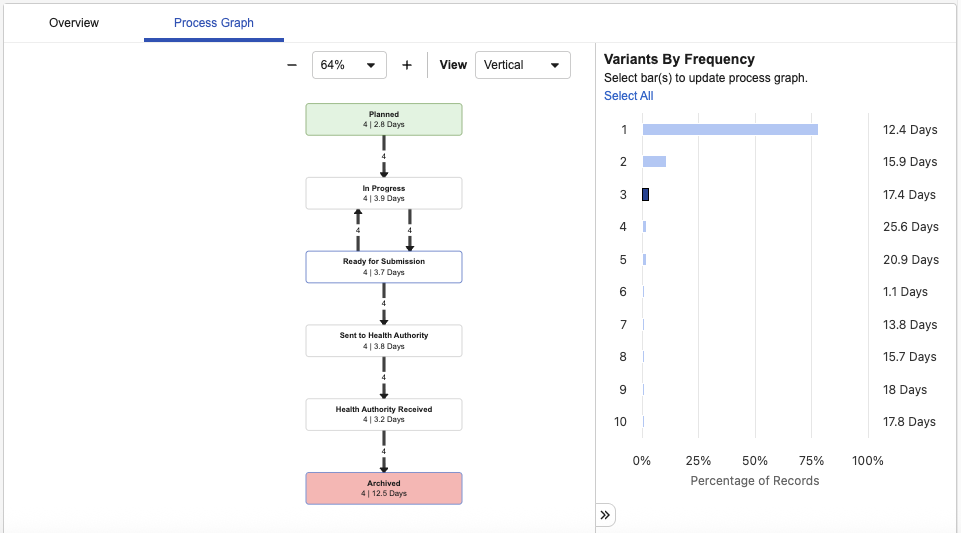Click the In Progress process node
This screenshot has height=533, width=961.
384,193
